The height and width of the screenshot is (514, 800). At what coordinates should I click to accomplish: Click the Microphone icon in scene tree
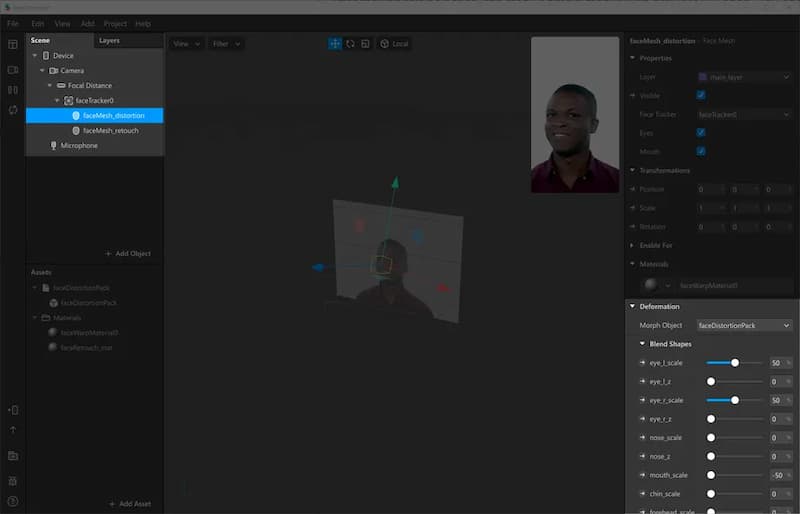tap(54, 145)
